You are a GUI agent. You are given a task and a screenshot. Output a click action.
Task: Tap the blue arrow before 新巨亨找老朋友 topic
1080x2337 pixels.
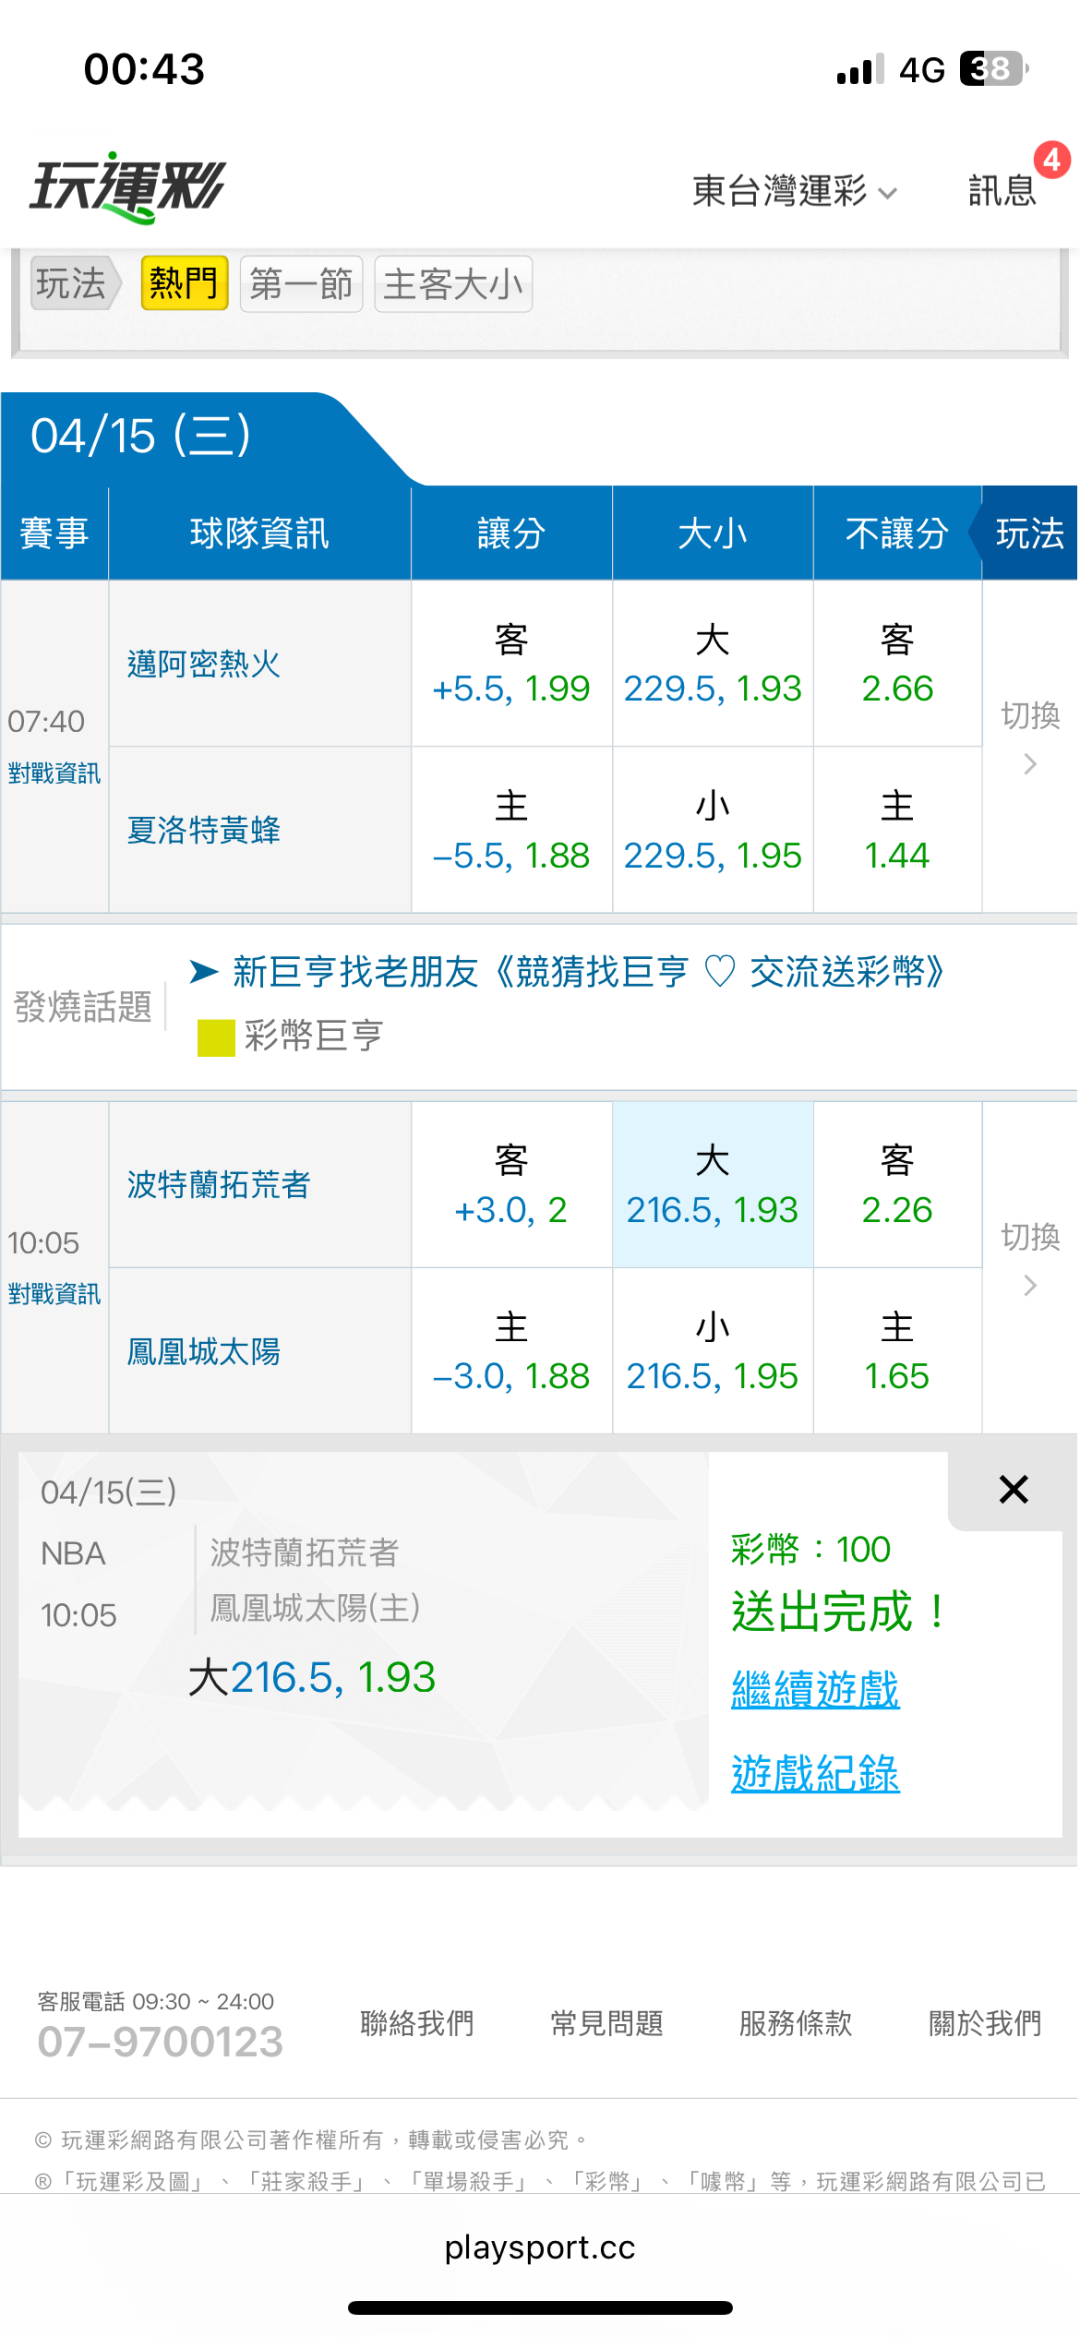[204, 971]
